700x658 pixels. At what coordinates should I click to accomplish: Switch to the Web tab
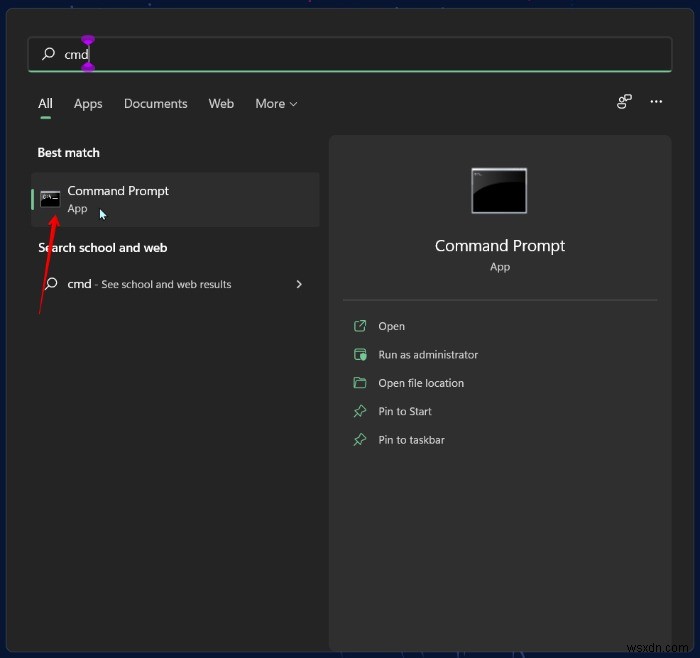(x=221, y=104)
